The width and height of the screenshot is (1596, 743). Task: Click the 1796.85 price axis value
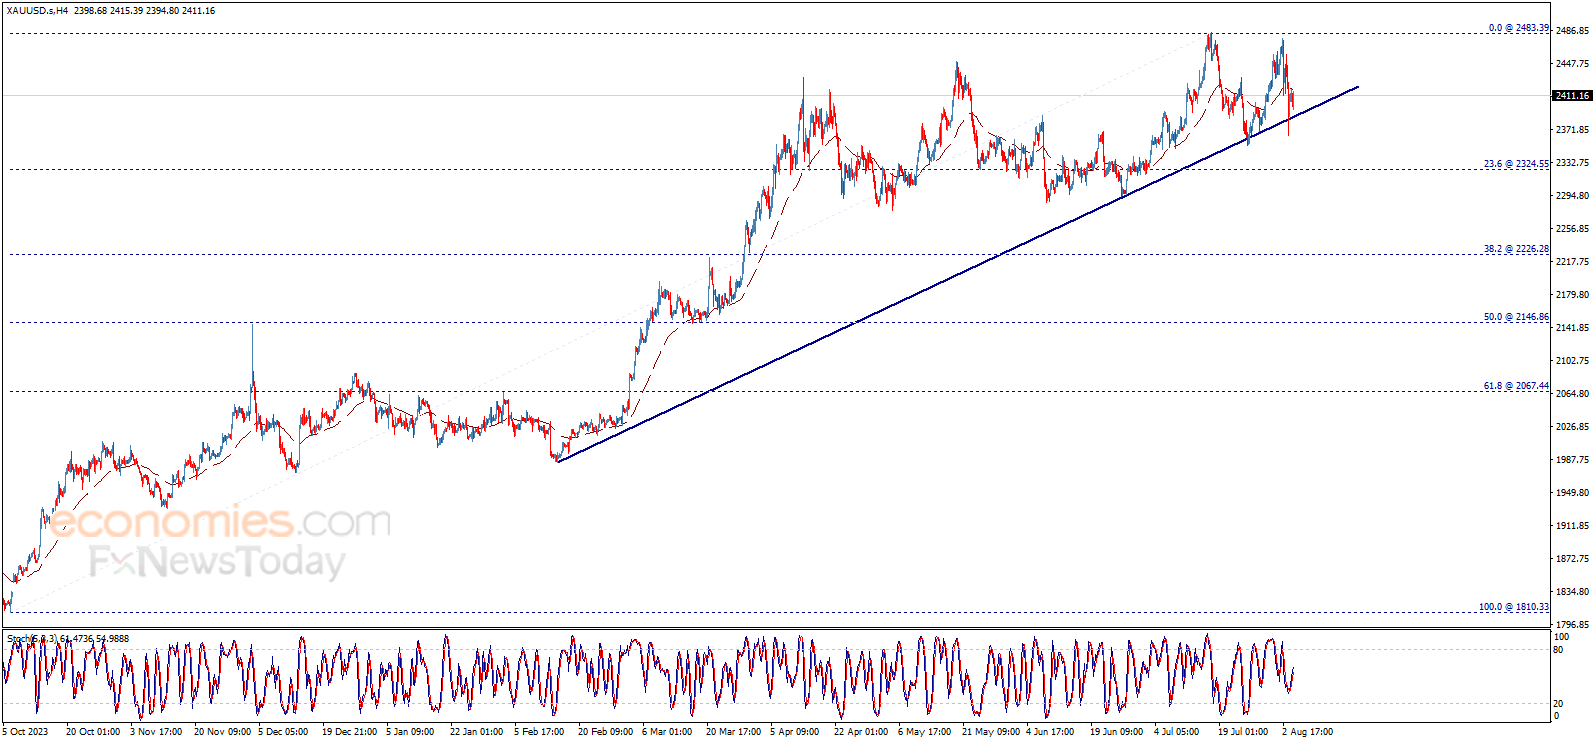click(1572, 625)
